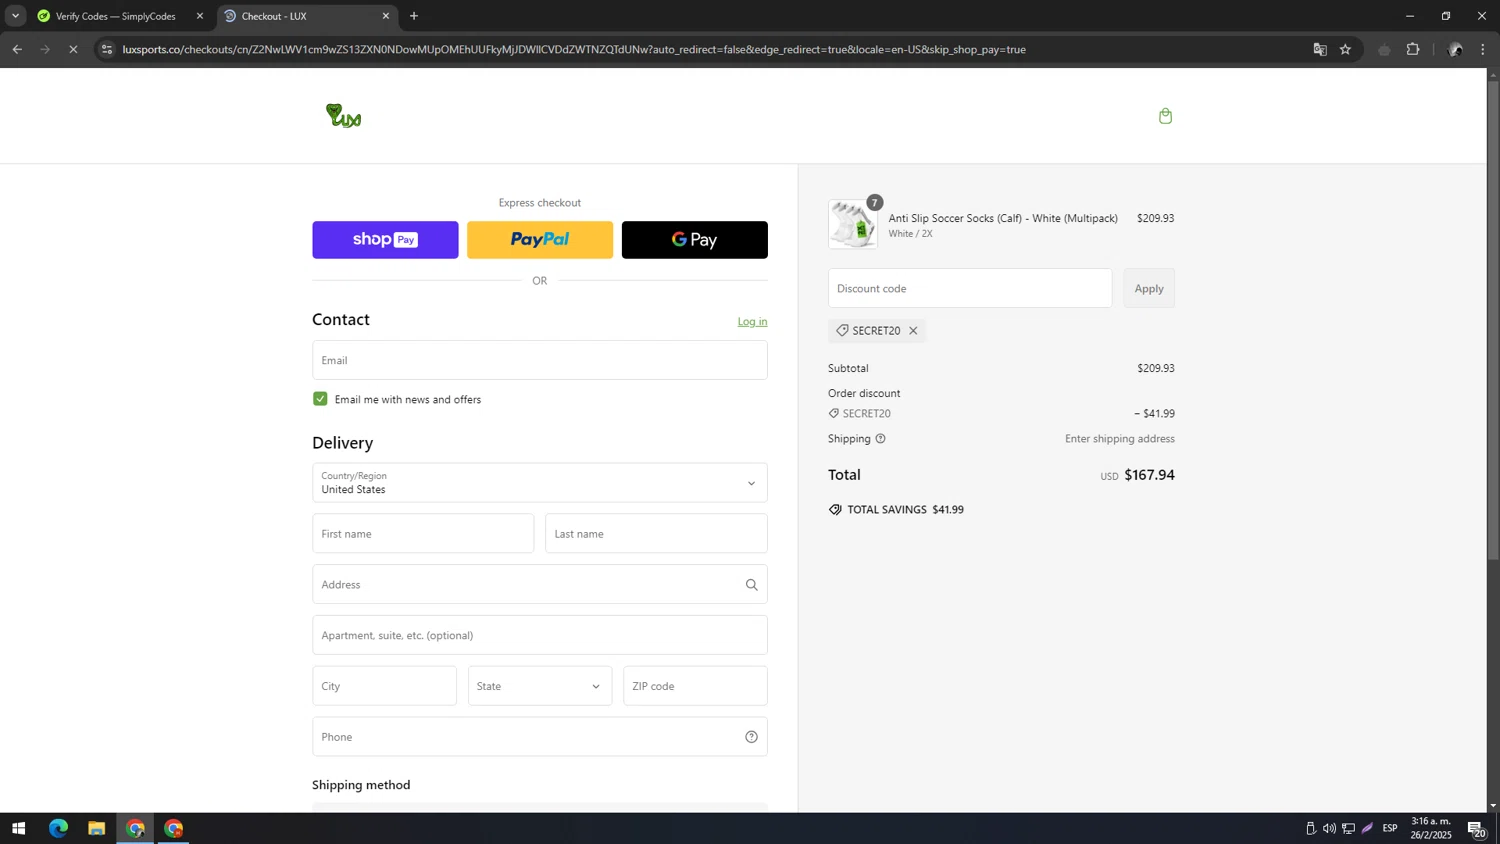The image size is (1500, 844).
Task: Click the Last name field
Action: (656, 534)
